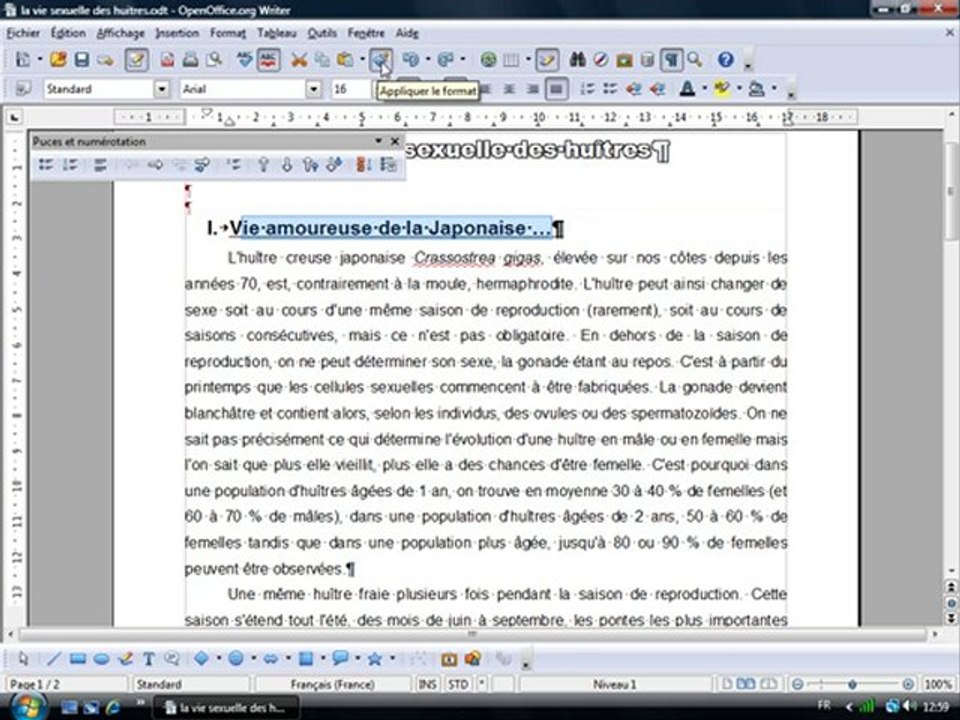Toggle nonprinting characters pilcrow
960x720 pixels.
[x=672, y=59]
